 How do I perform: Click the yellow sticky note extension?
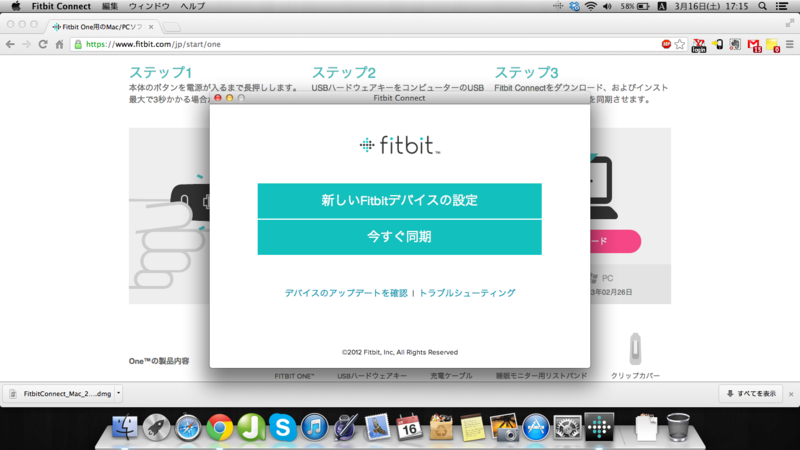point(773,45)
